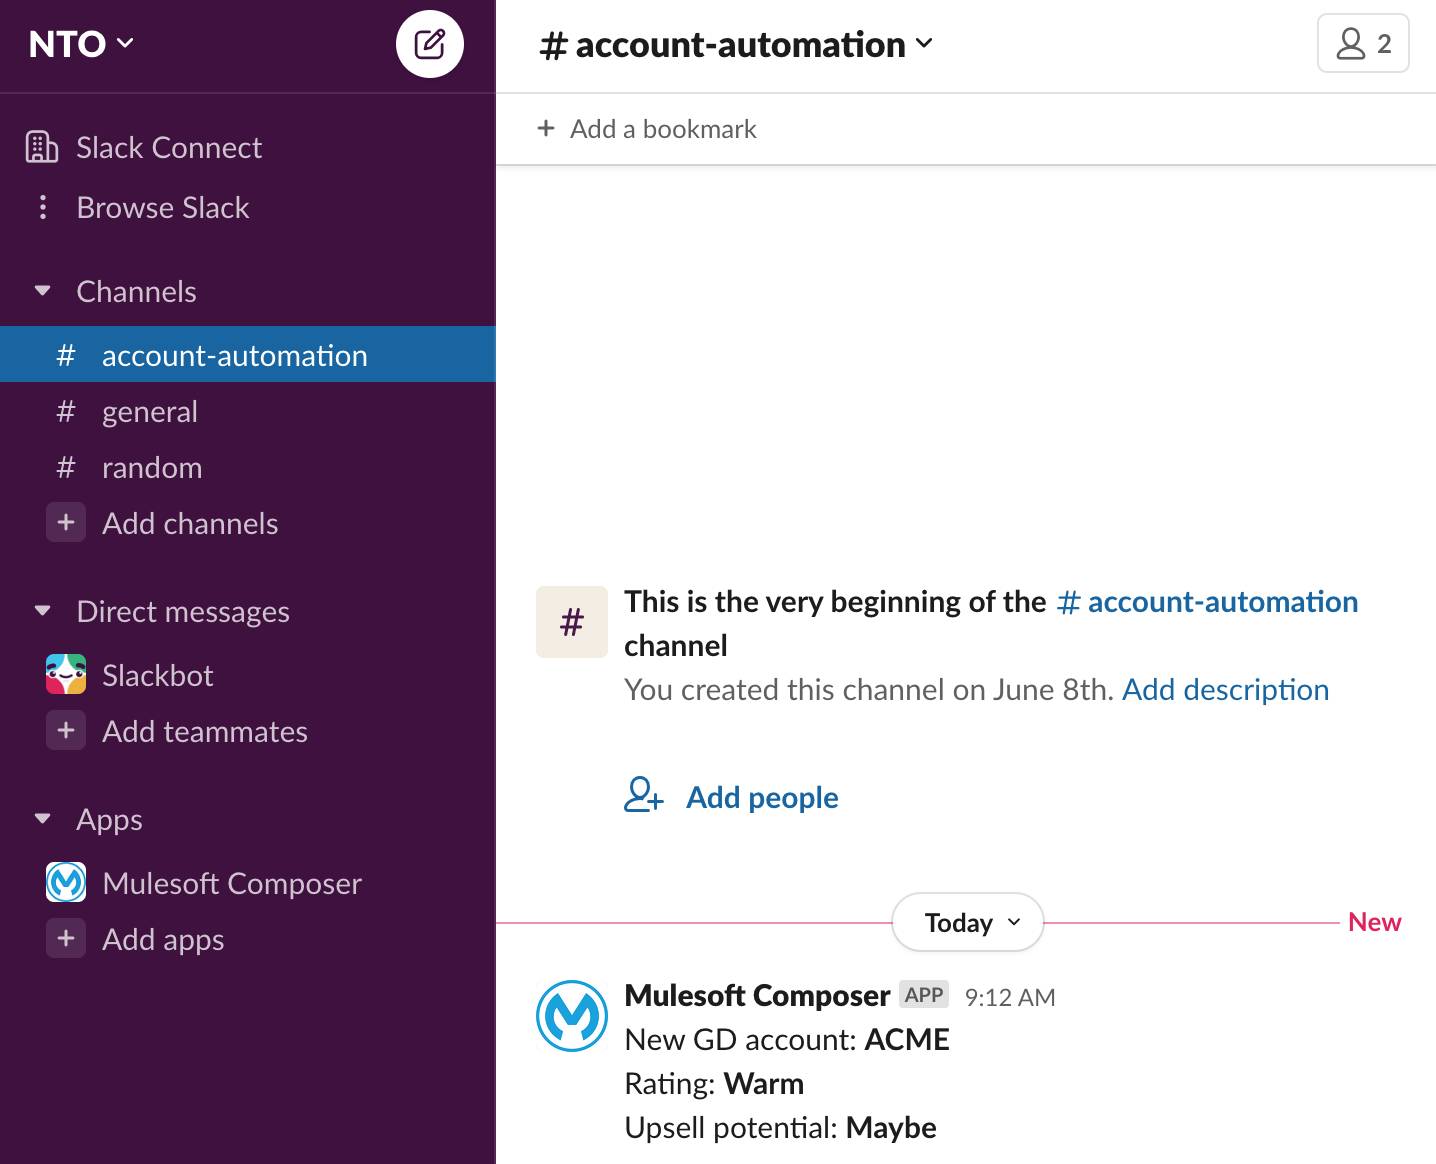Click the Mulesoft Composer avatar in message
1436x1164 pixels.
coord(572,1016)
